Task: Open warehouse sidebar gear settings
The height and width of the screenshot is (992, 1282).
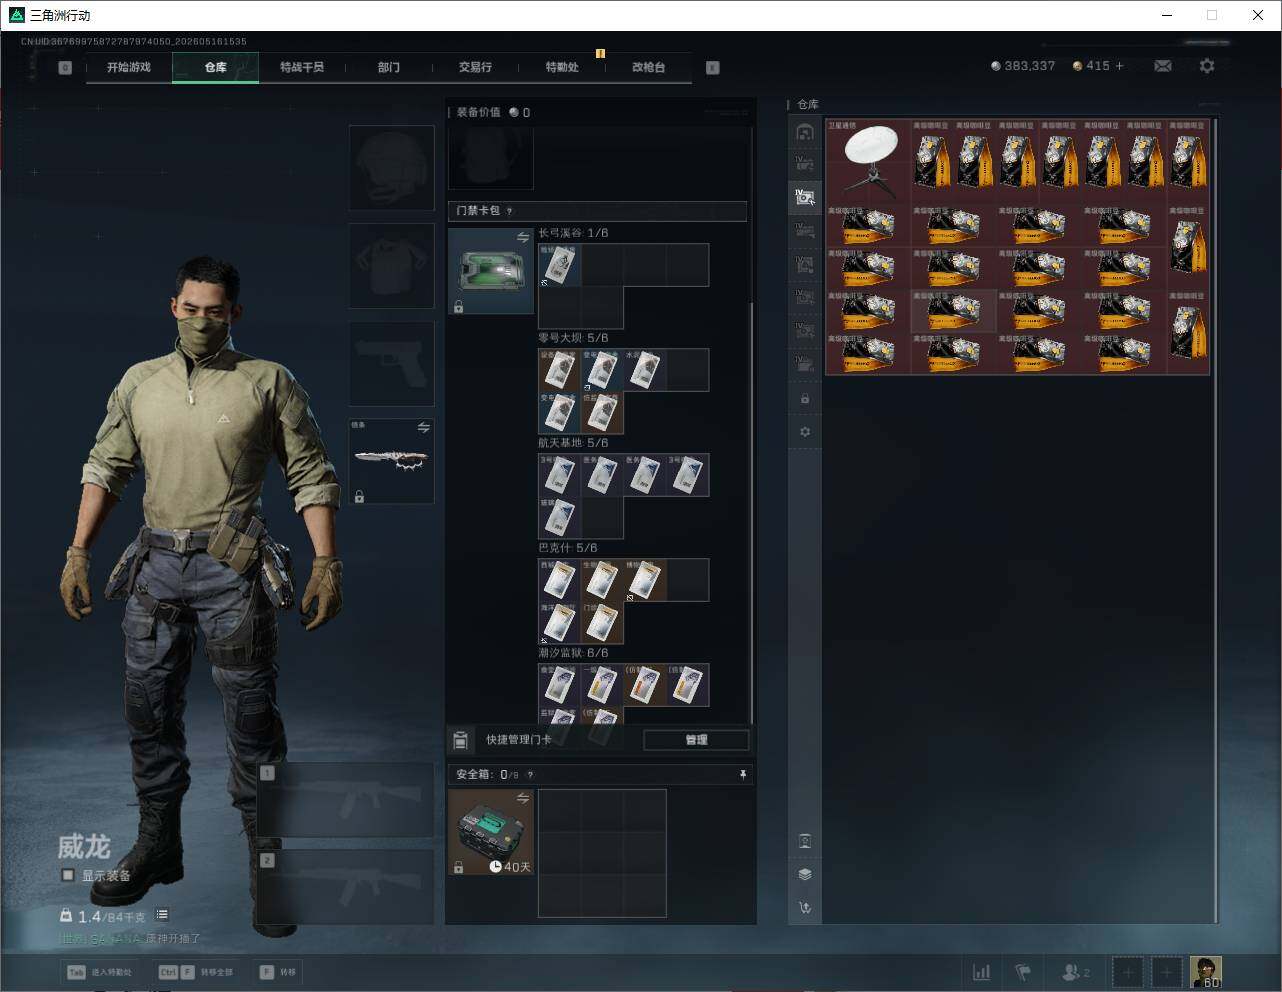Action: point(805,432)
